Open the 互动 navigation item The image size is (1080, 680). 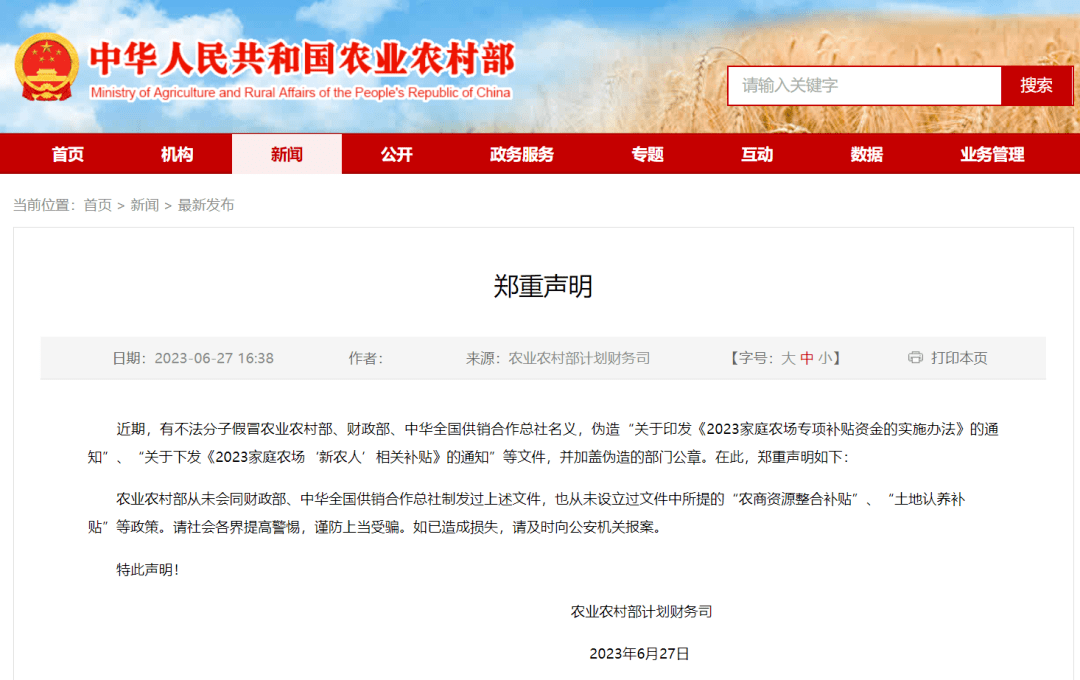coord(757,154)
